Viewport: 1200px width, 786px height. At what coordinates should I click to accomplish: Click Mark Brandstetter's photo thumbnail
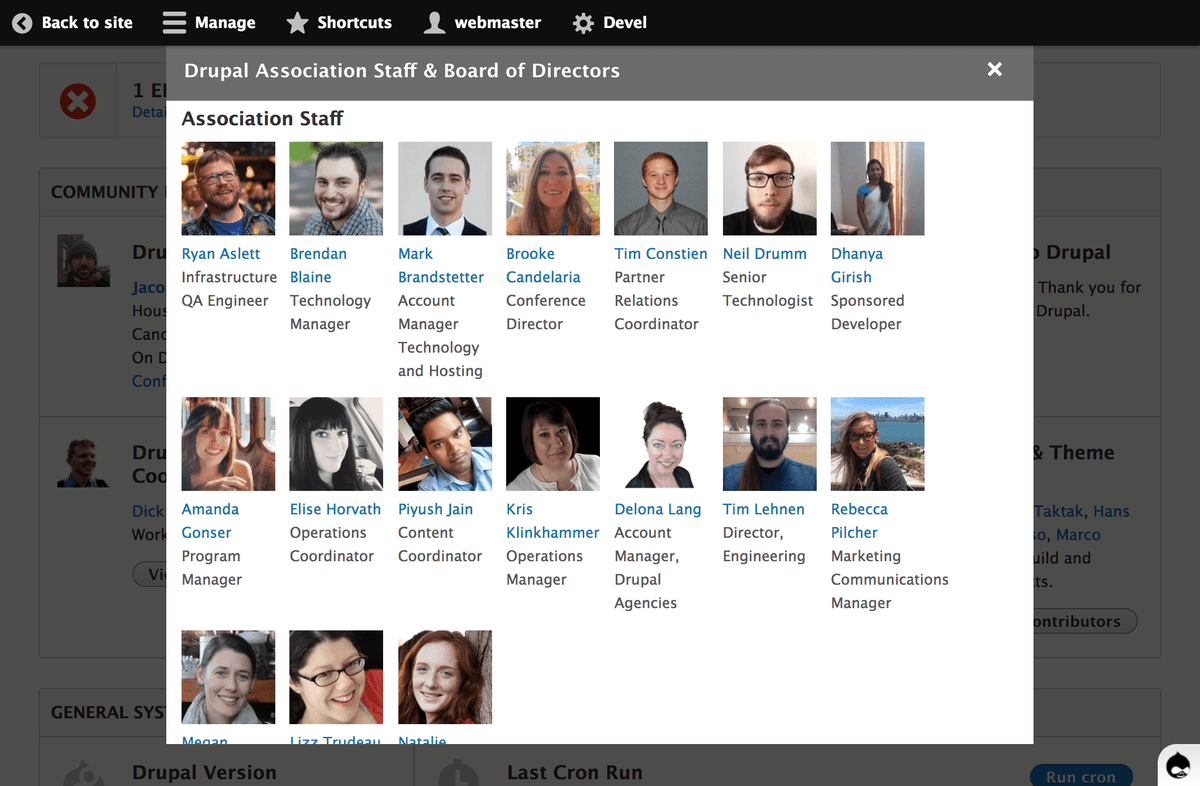(x=445, y=188)
